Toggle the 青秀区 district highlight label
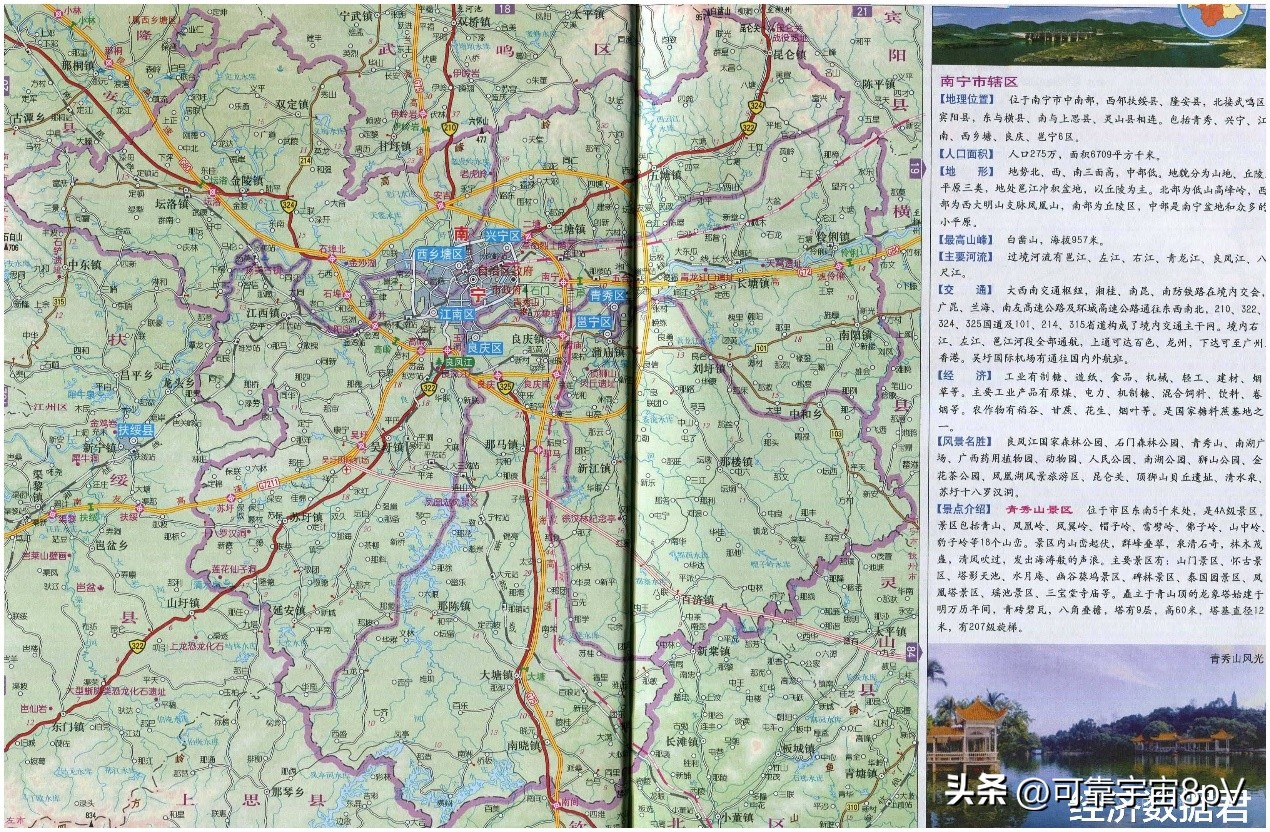 (x=606, y=295)
